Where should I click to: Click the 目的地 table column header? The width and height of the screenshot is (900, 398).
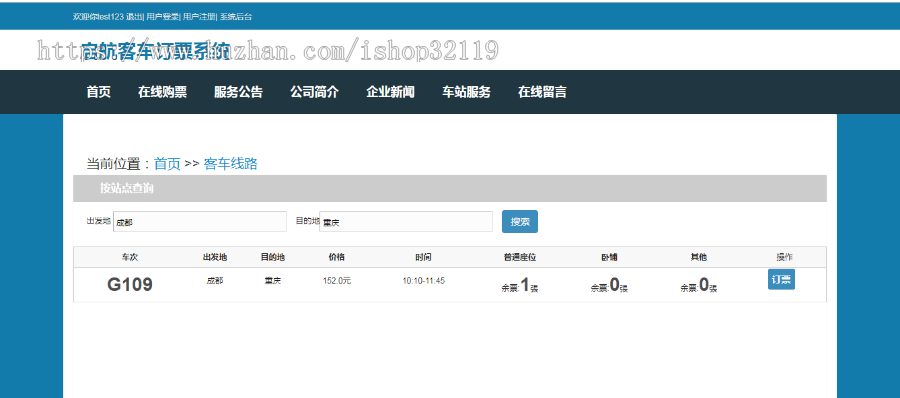[273, 257]
